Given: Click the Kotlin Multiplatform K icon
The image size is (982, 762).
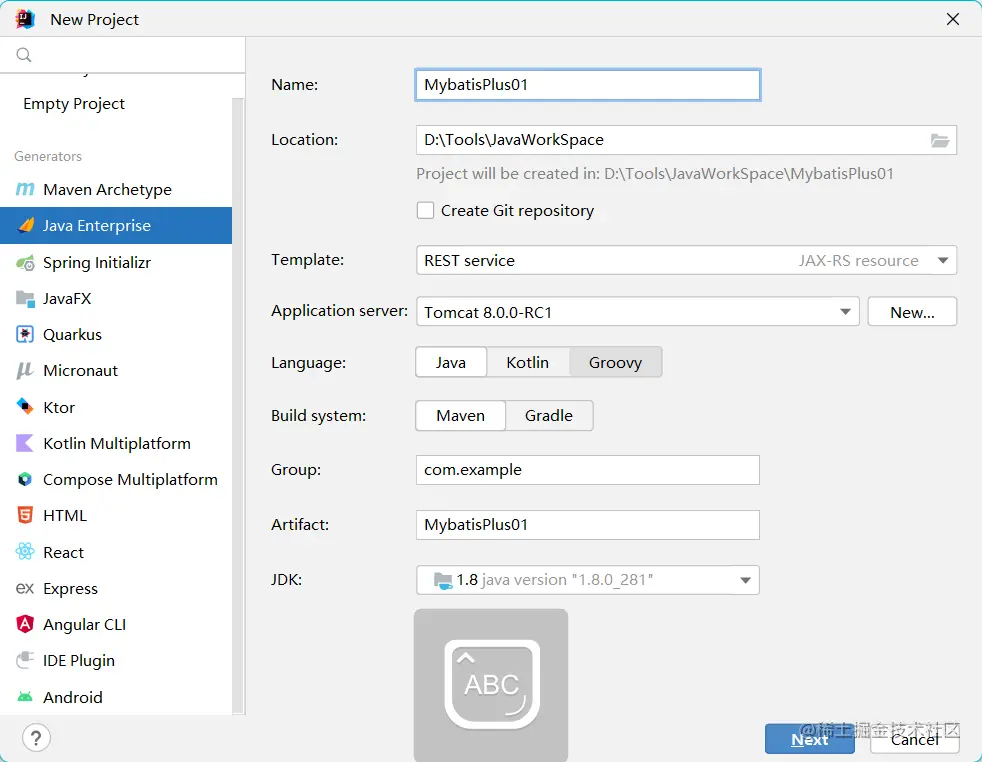Looking at the screenshot, I should (x=25, y=443).
